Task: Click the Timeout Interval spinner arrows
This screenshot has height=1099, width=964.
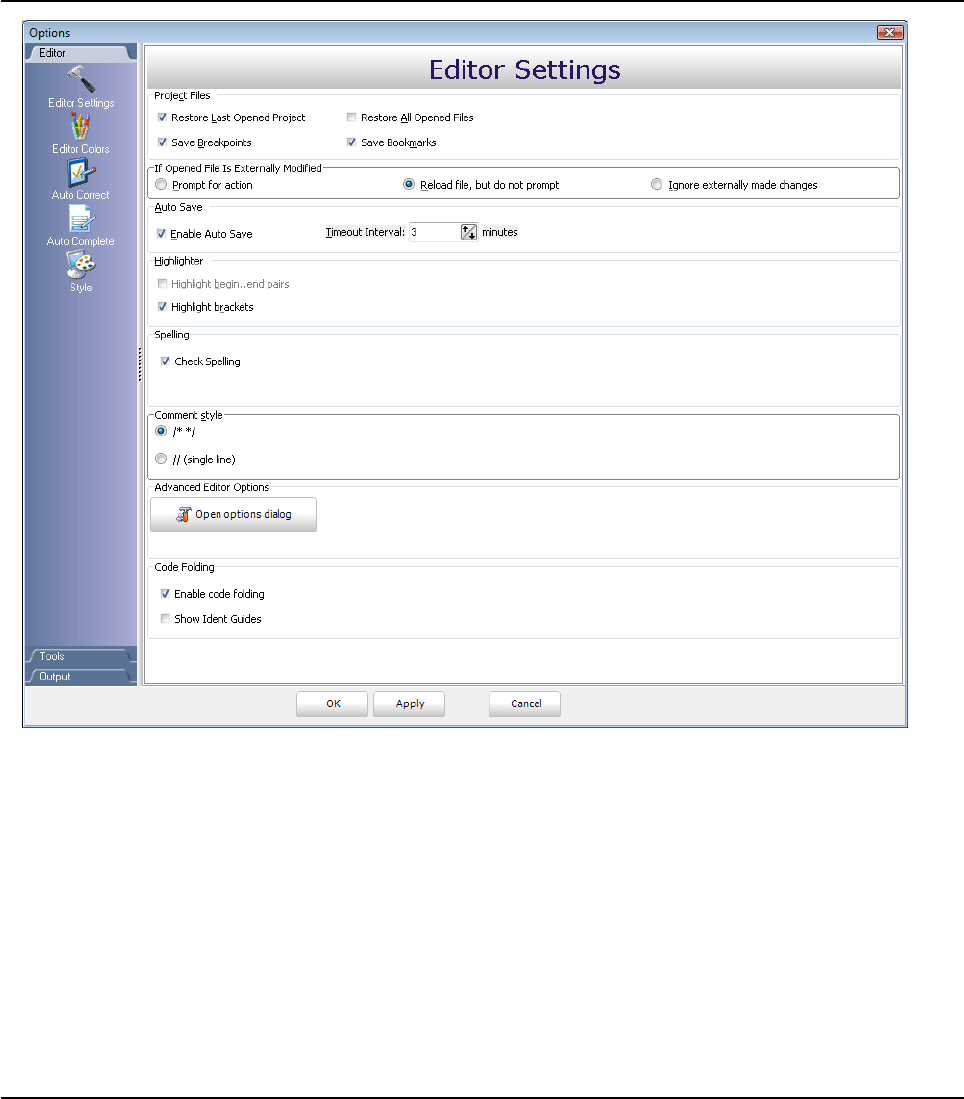Action: (469, 232)
